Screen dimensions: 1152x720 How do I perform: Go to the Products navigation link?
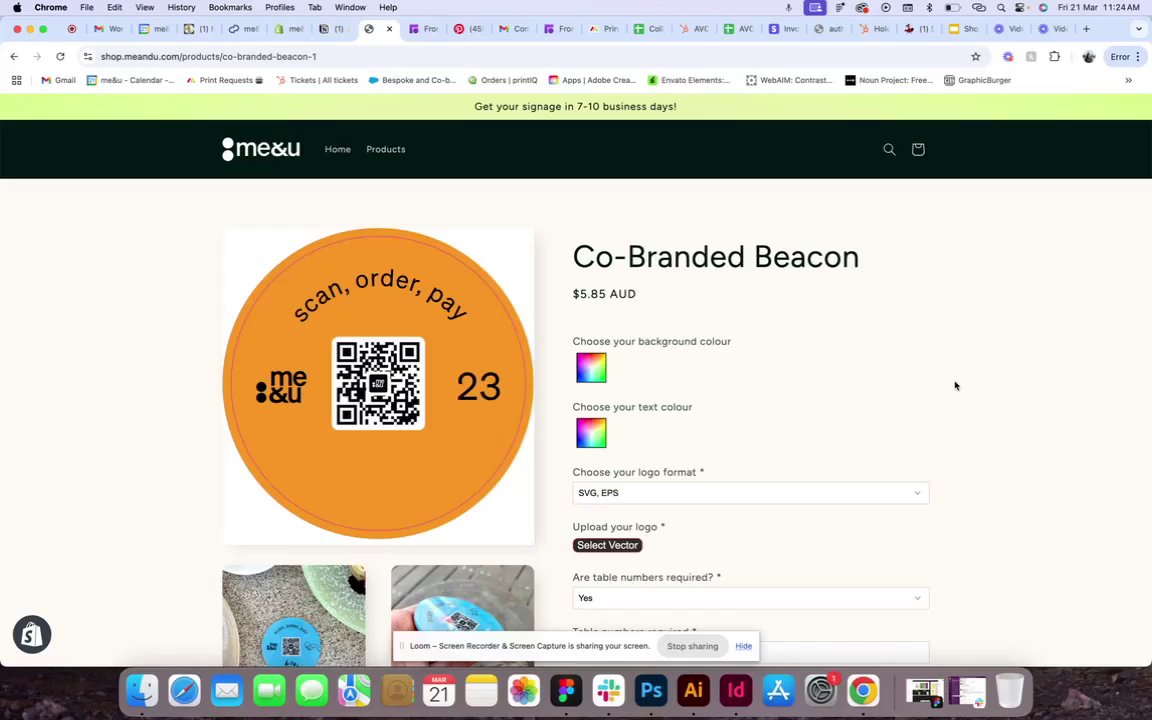pyautogui.click(x=386, y=149)
